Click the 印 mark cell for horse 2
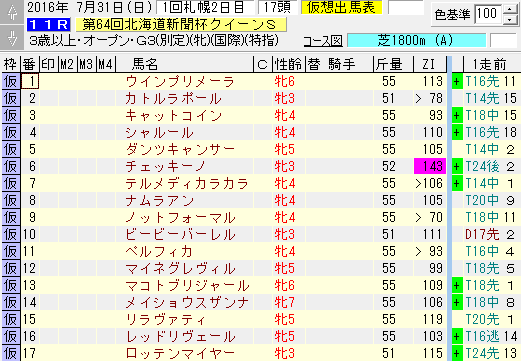 49,99
